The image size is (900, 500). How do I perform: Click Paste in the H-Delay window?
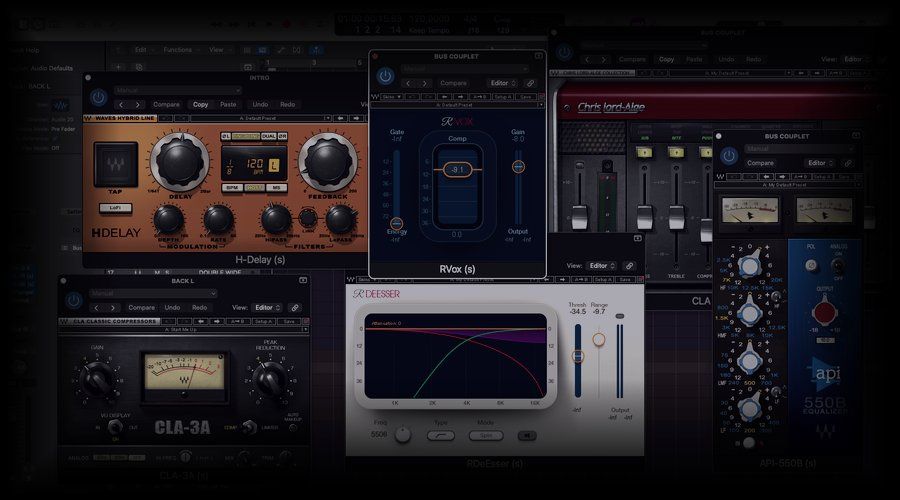pyautogui.click(x=228, y=104)
